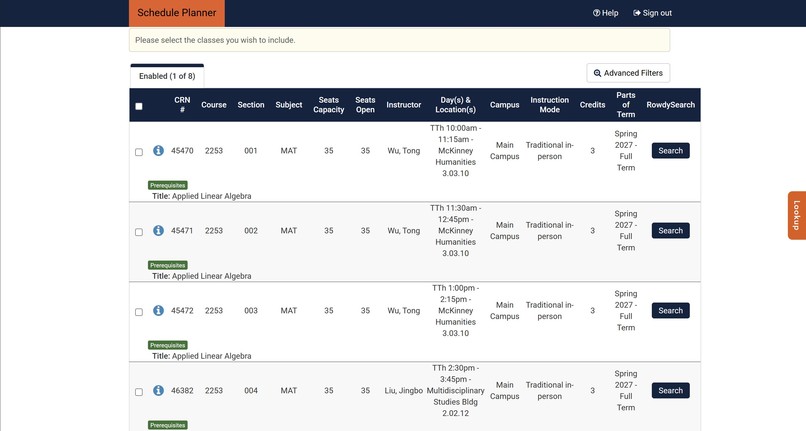
Task: Check the box for section 003 CRN 45472
Action: tap(139, 312)
